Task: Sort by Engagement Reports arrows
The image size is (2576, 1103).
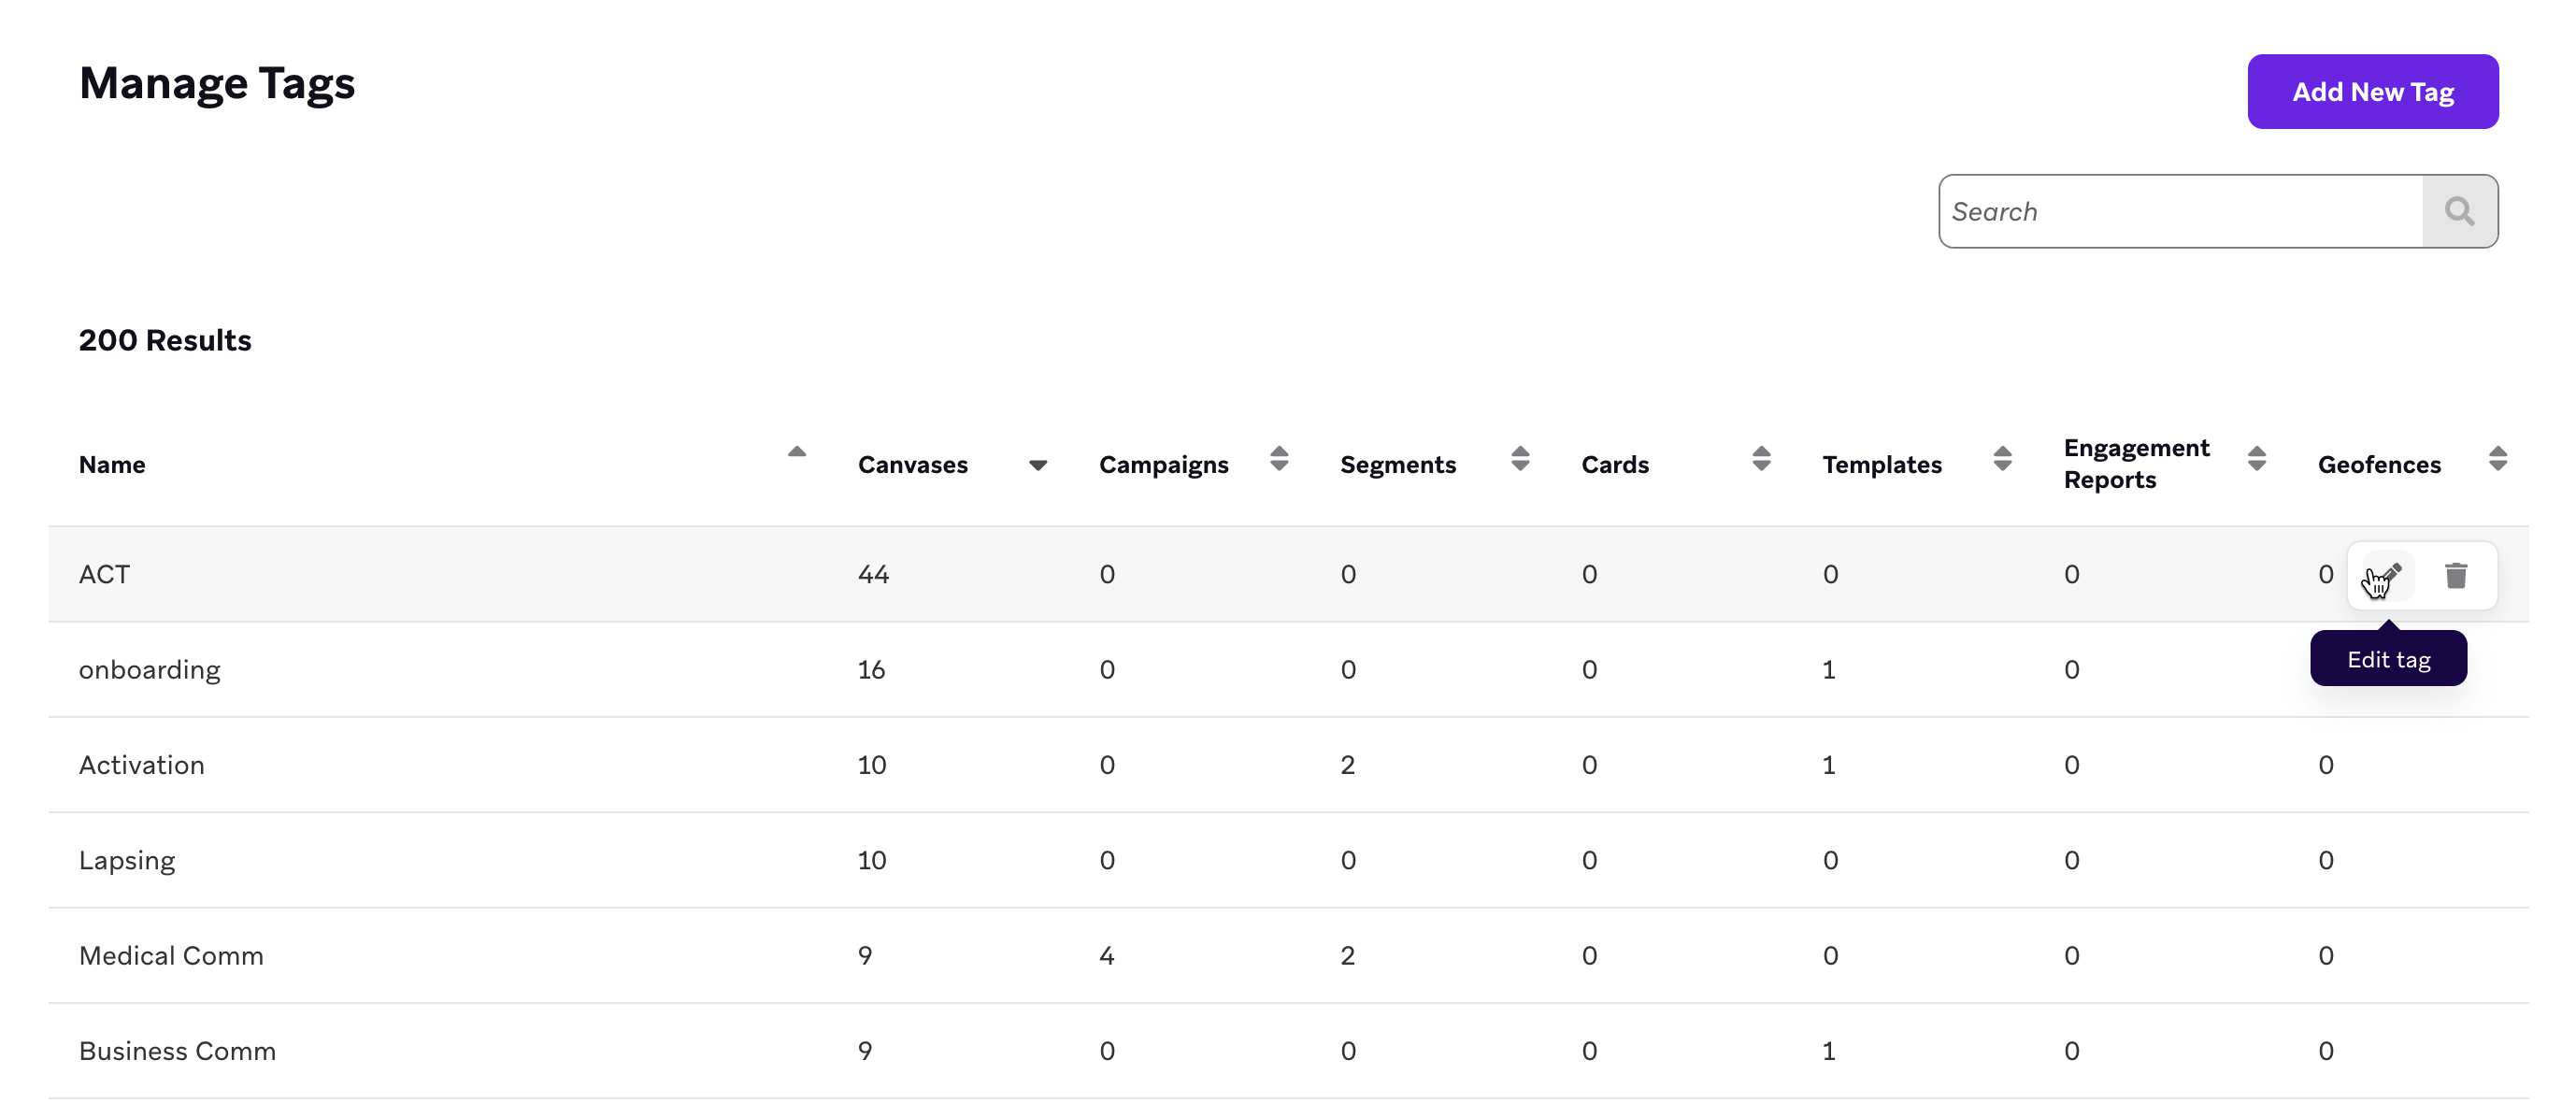Action: (2256, 459)
